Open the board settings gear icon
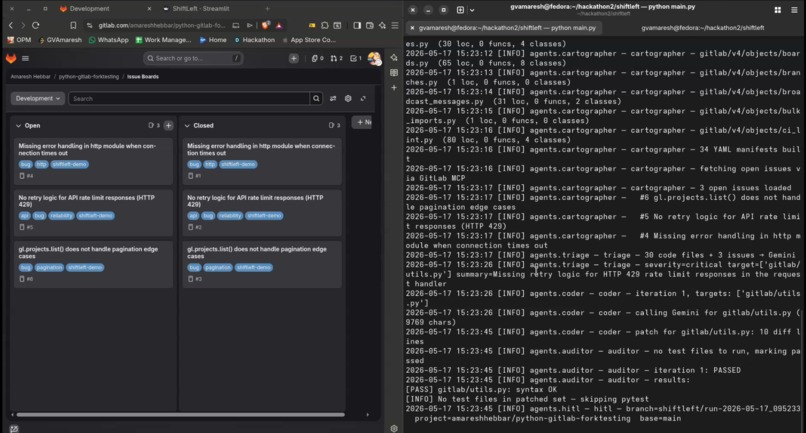 pos(348,99)
